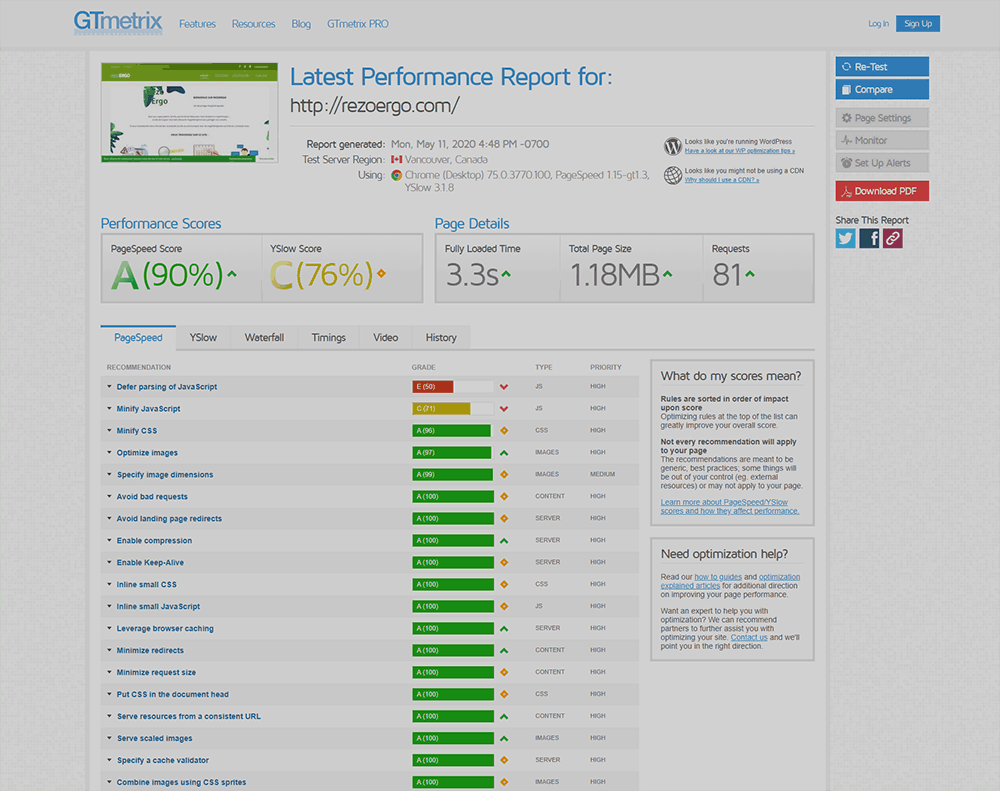The width and height of the screenshot is (1000, 791).
Task: Click green arrow next to Fully Loaded Time
Action: 506,274
